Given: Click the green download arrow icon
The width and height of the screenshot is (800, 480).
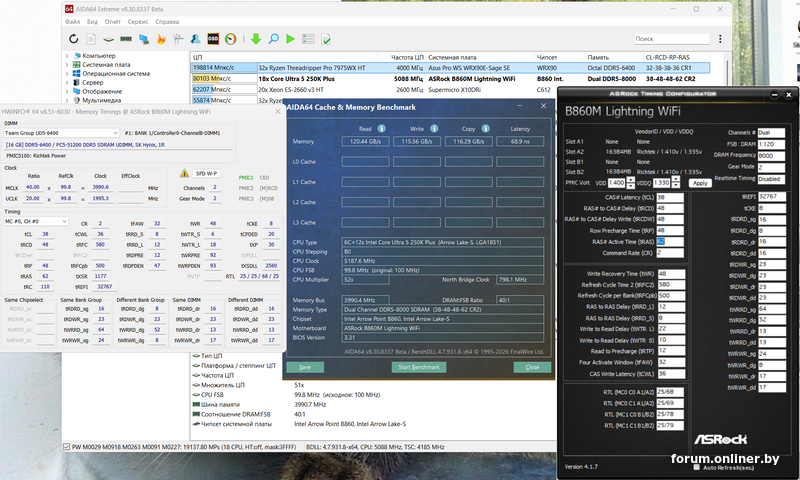Looking at the screenshot, I should (x=256, y=39).
